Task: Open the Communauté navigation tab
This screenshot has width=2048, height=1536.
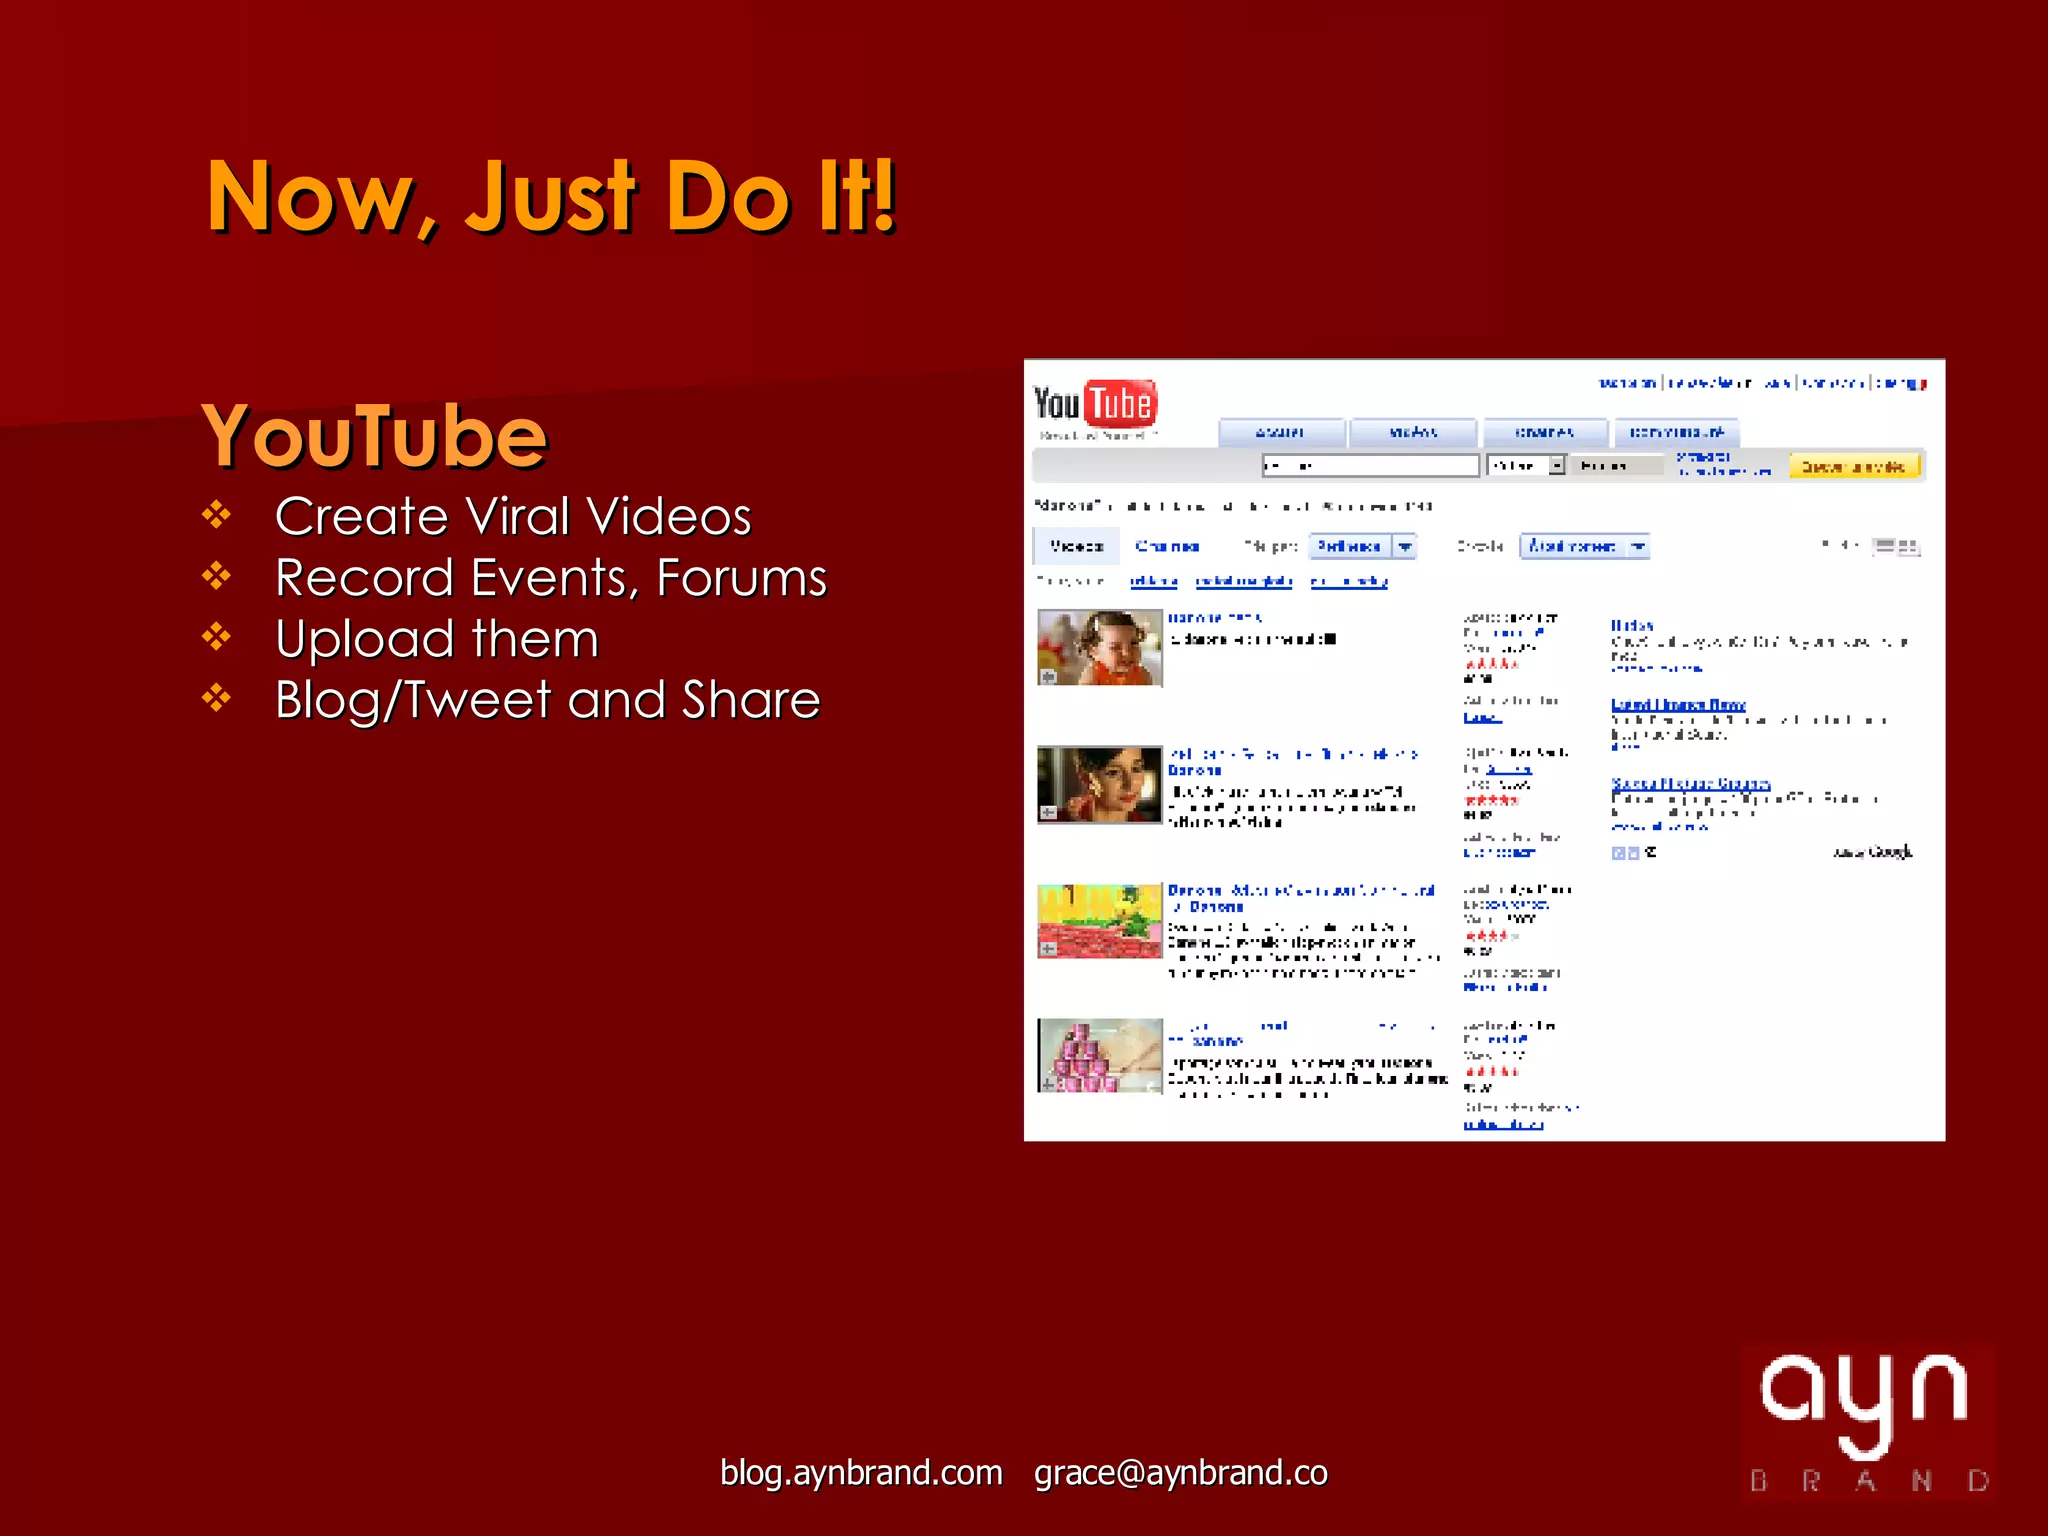Action: (1677, 433)
